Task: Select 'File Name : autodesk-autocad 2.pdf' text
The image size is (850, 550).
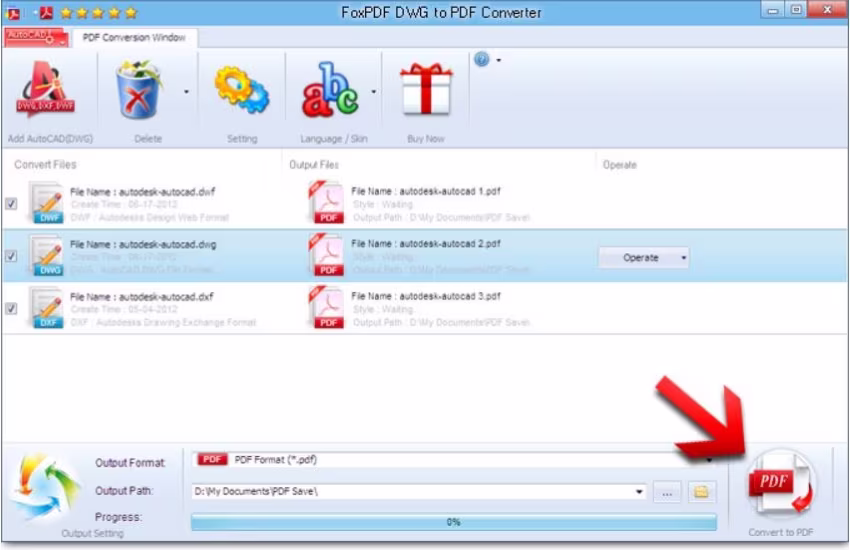Action: click(x=426, y=244)
